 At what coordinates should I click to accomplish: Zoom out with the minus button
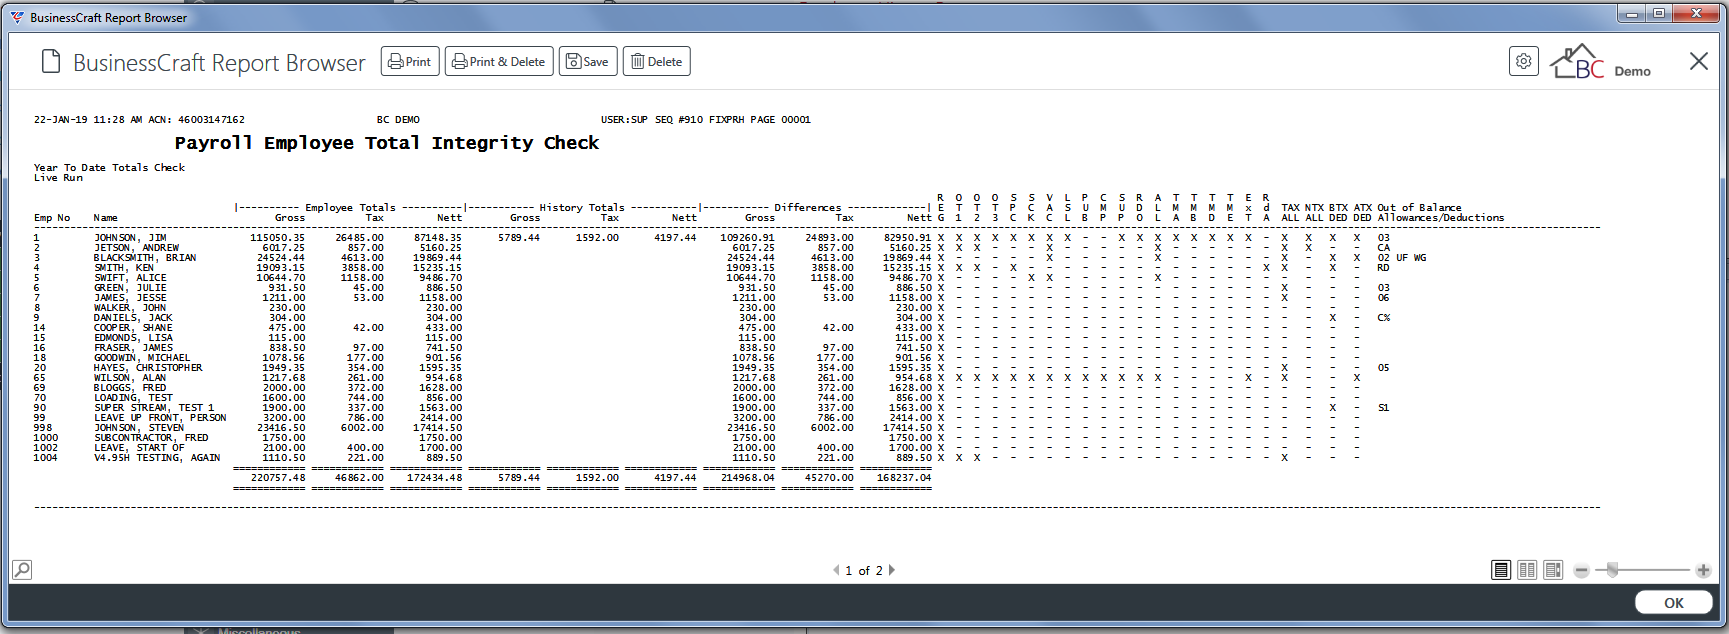[x=1581, y=570]
